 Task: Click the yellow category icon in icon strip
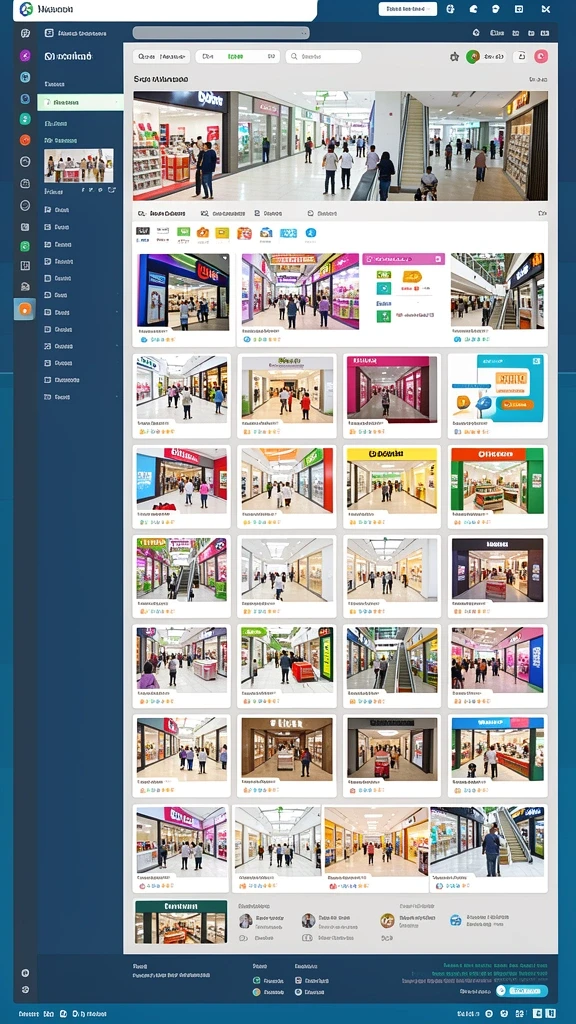point(222,232)
